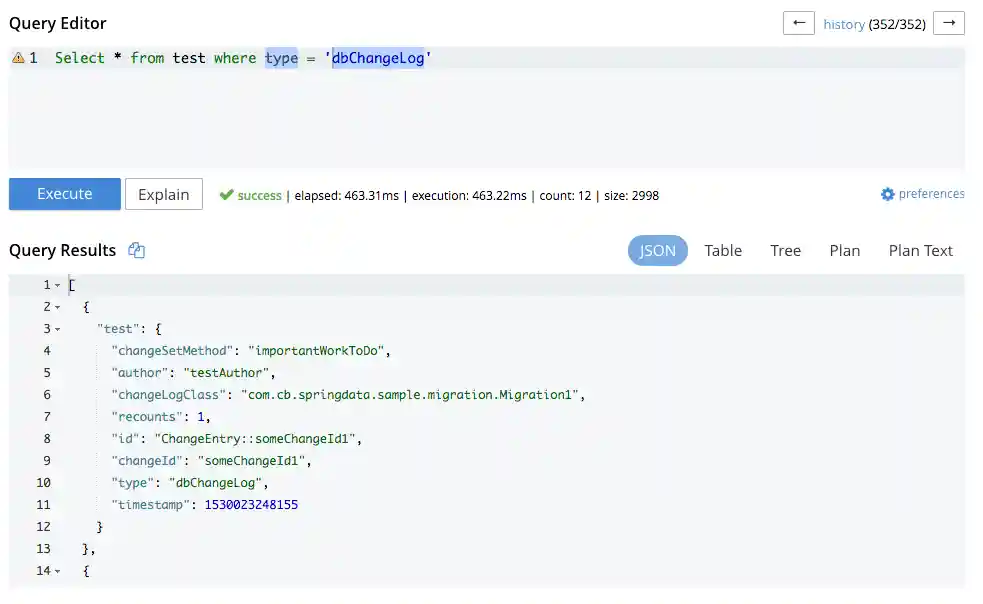
Task: Click the warning icon on editor line 1
Action: pyautogui.click(x=18, y=58)
